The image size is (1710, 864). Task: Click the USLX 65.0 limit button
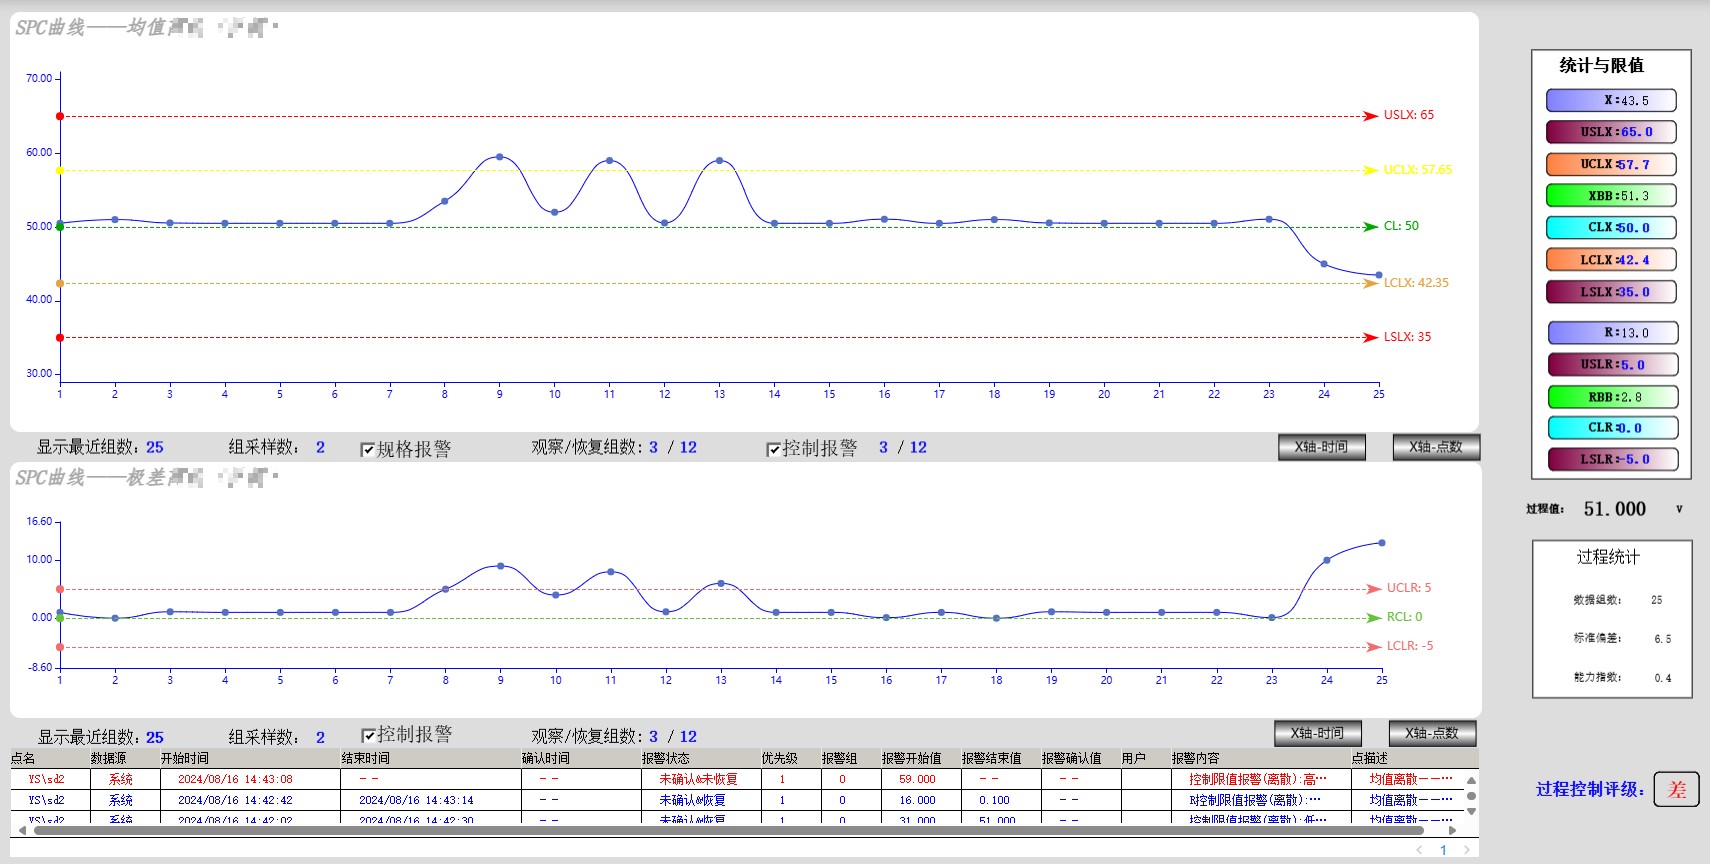1611,132
